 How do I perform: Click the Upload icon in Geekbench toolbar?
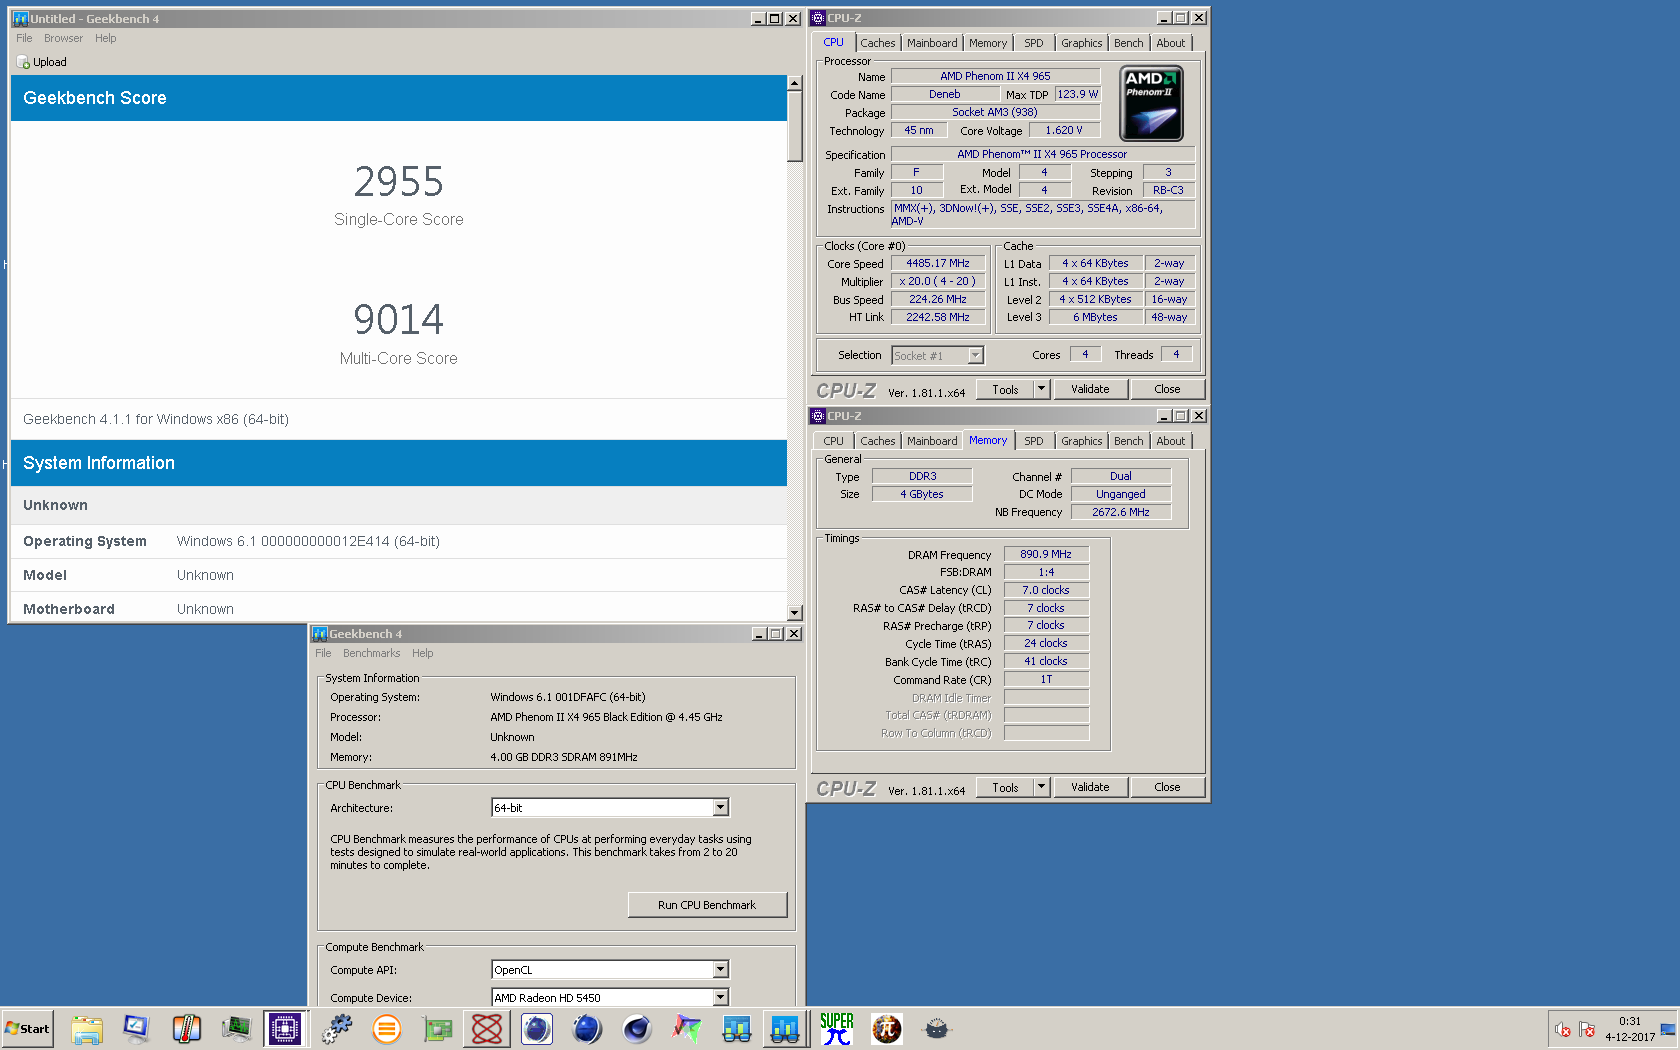[23, 62]
